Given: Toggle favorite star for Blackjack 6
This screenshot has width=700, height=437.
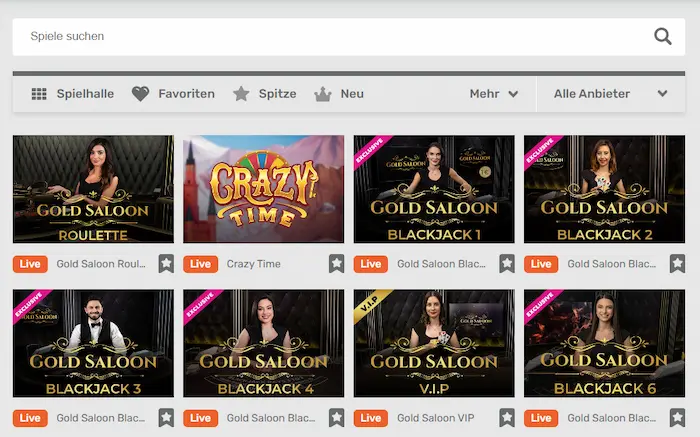Looking at the screenshot, I should (677, 418).
